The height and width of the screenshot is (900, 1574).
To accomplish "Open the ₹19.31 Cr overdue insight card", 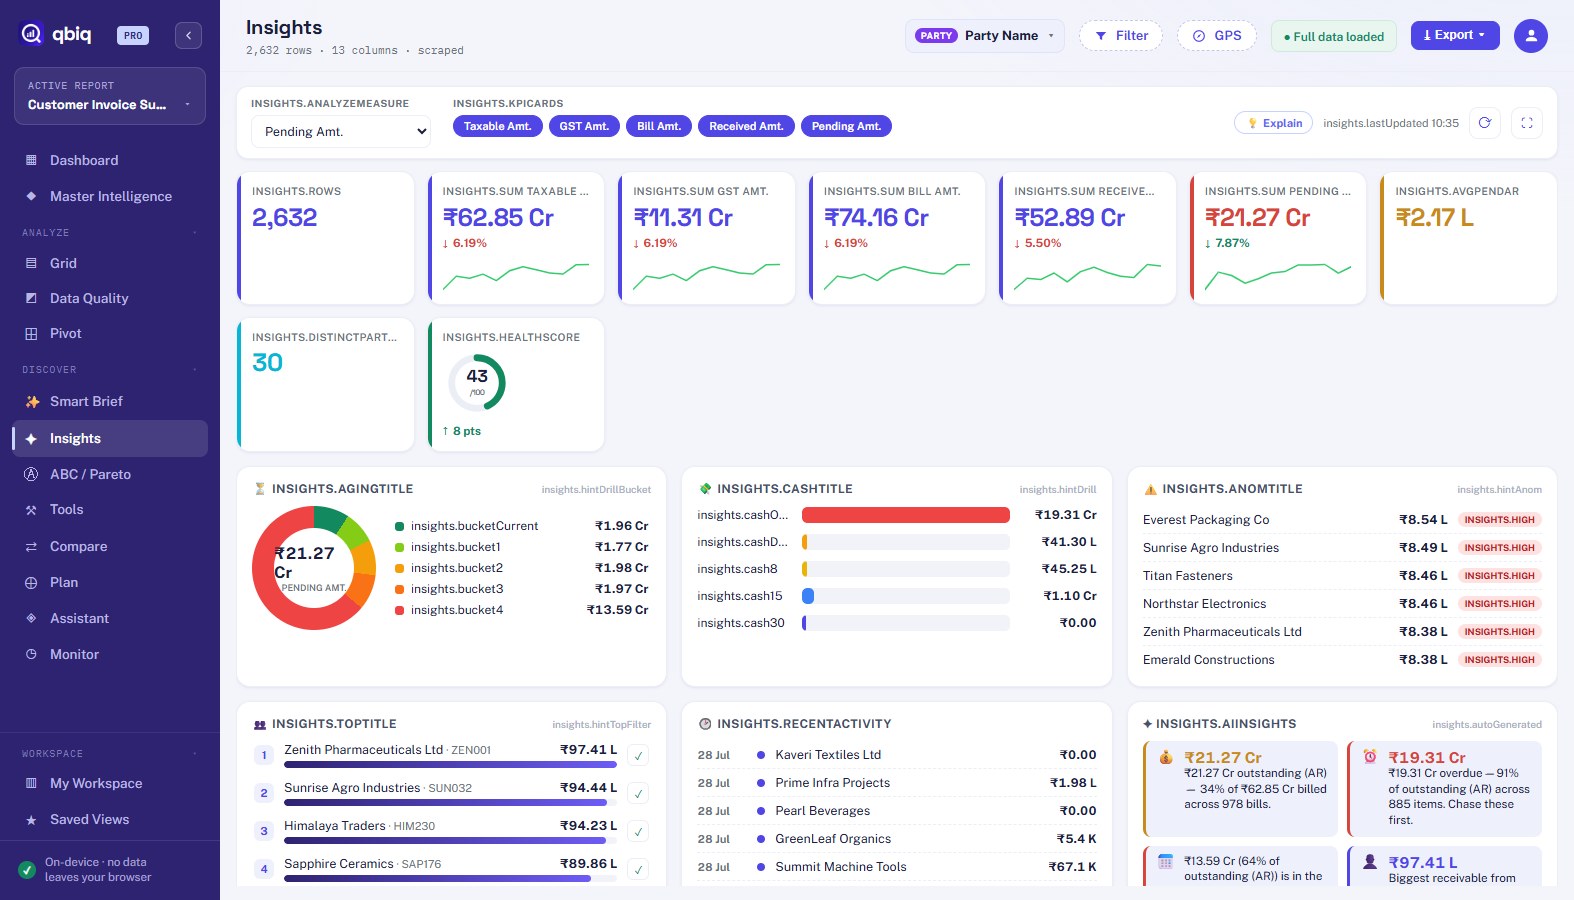I will (x=1444, y=789).
